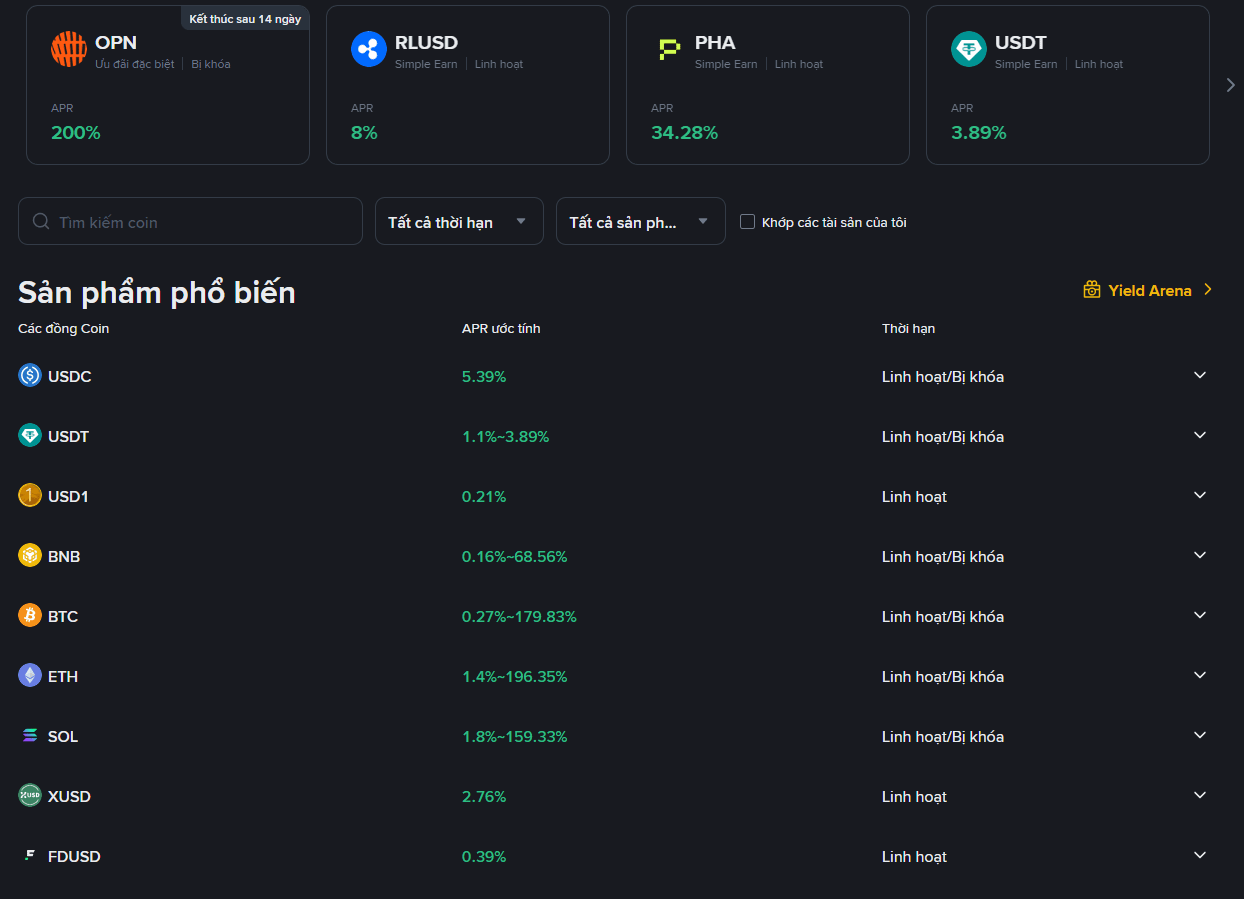Click the 0.27%~179.83% APR value
Screen dimensions: 1244x899
click(x=519, y=616)
